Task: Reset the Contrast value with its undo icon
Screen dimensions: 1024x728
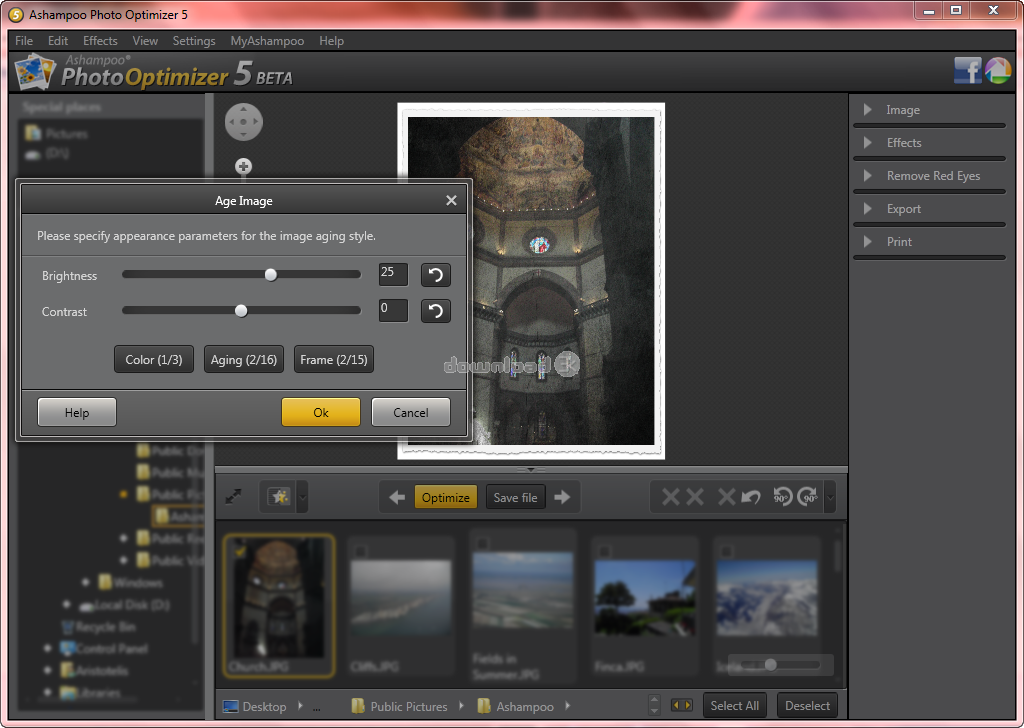Action: click(436, 311)
